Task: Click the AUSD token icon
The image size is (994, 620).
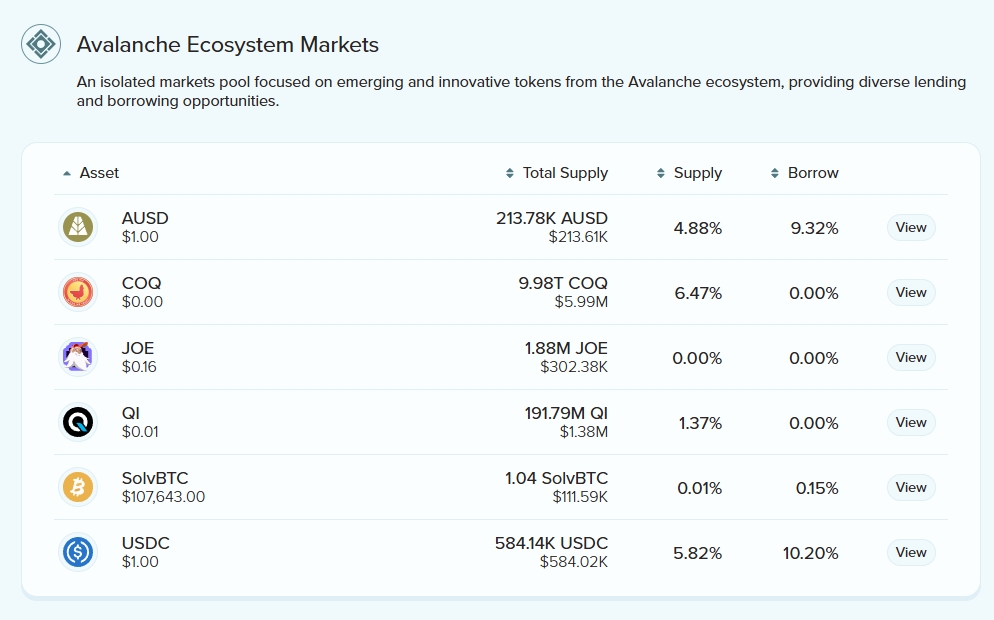Action: click(x=78, y=227)
